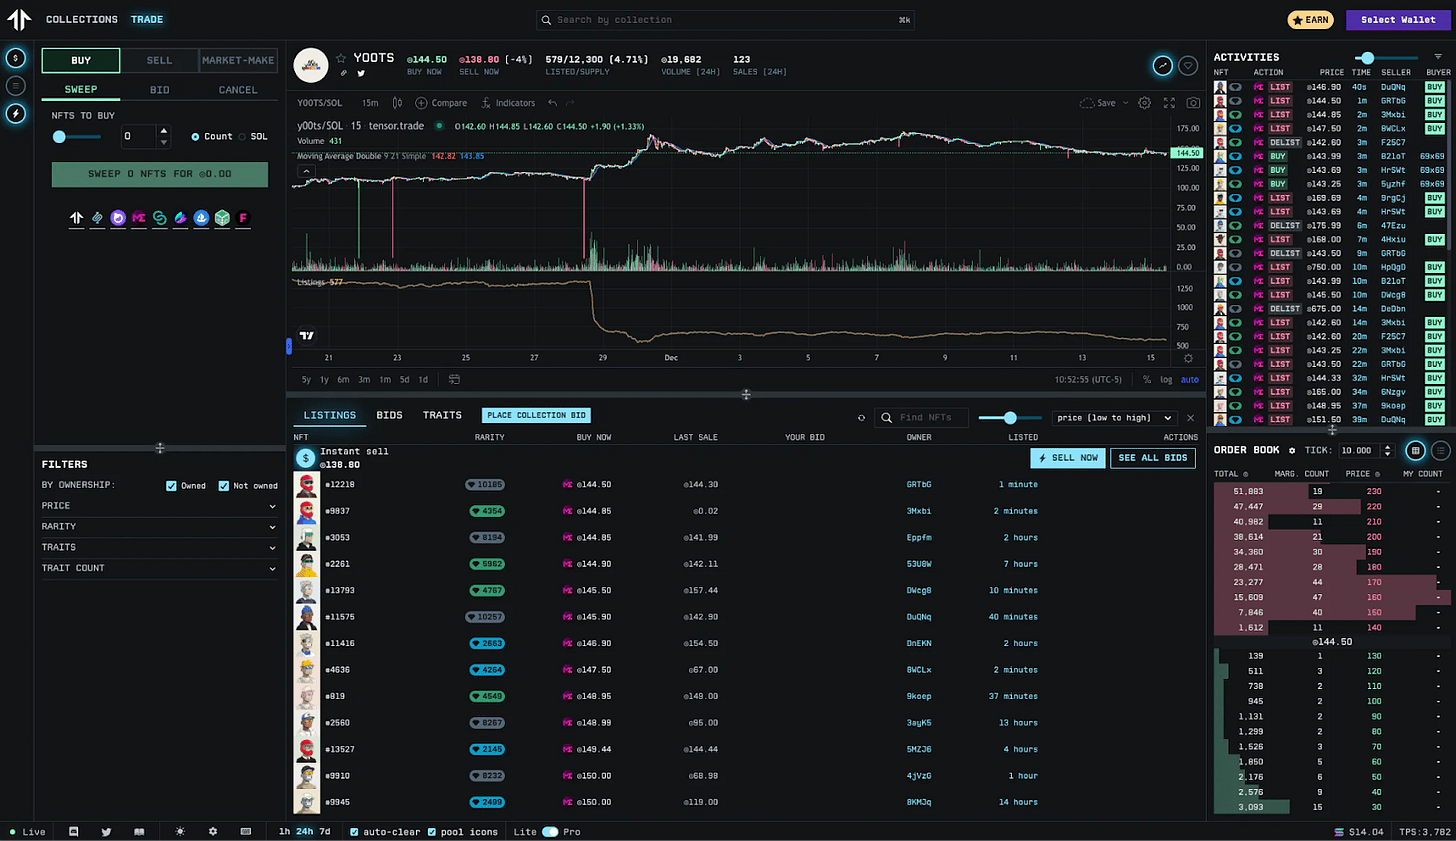
Task: Select the SOL radio option
Action: (242, 137)
